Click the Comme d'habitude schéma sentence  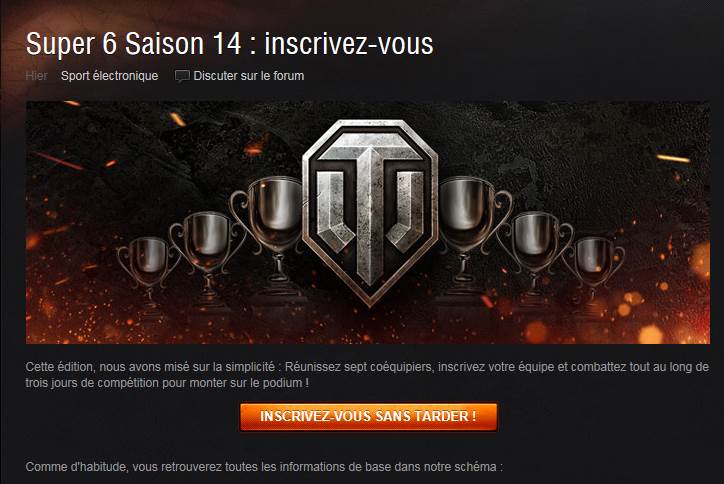pyautogui.click(x=264, y=467)
